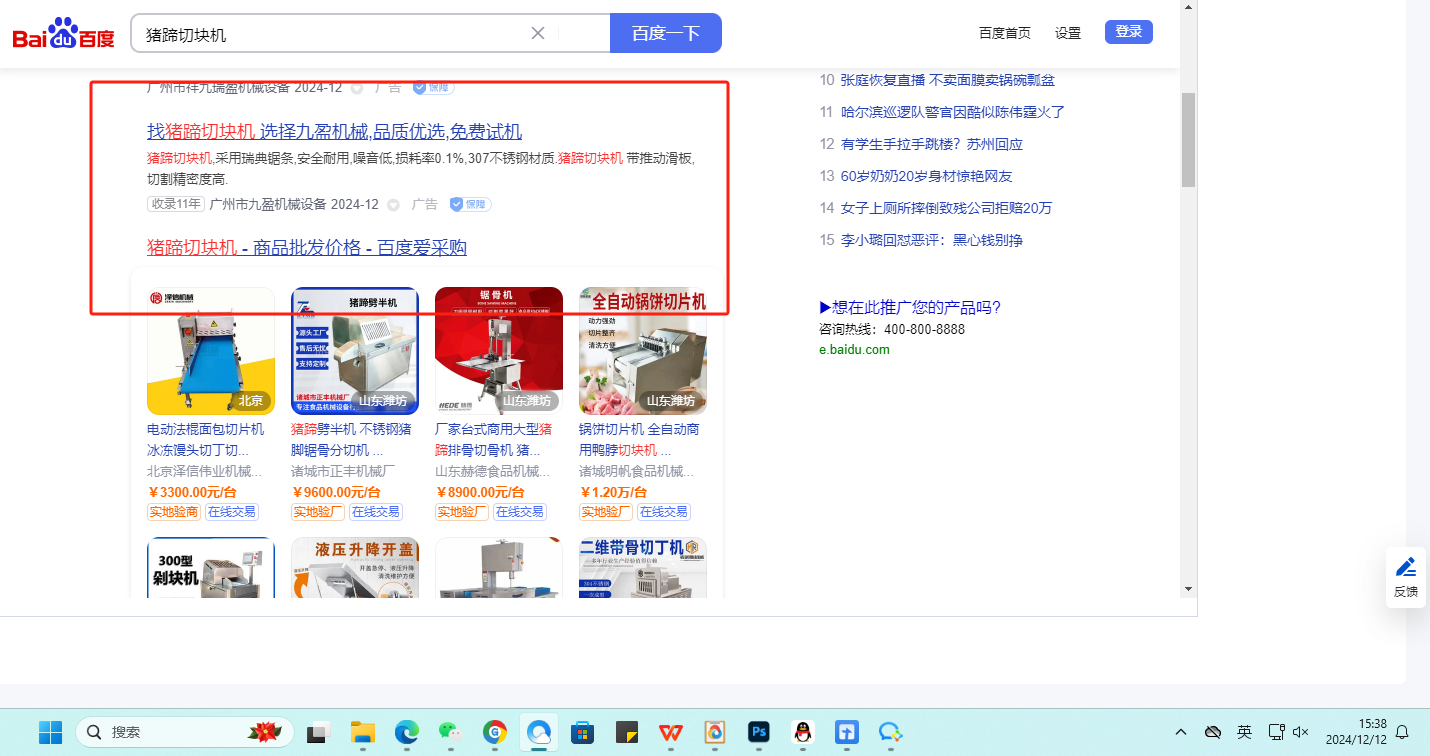Open hot search 女子上厕所摔倒致残公司拒赔20万
The height and width of the screenshot is (756, 1430).
click(x=947, y=208)
